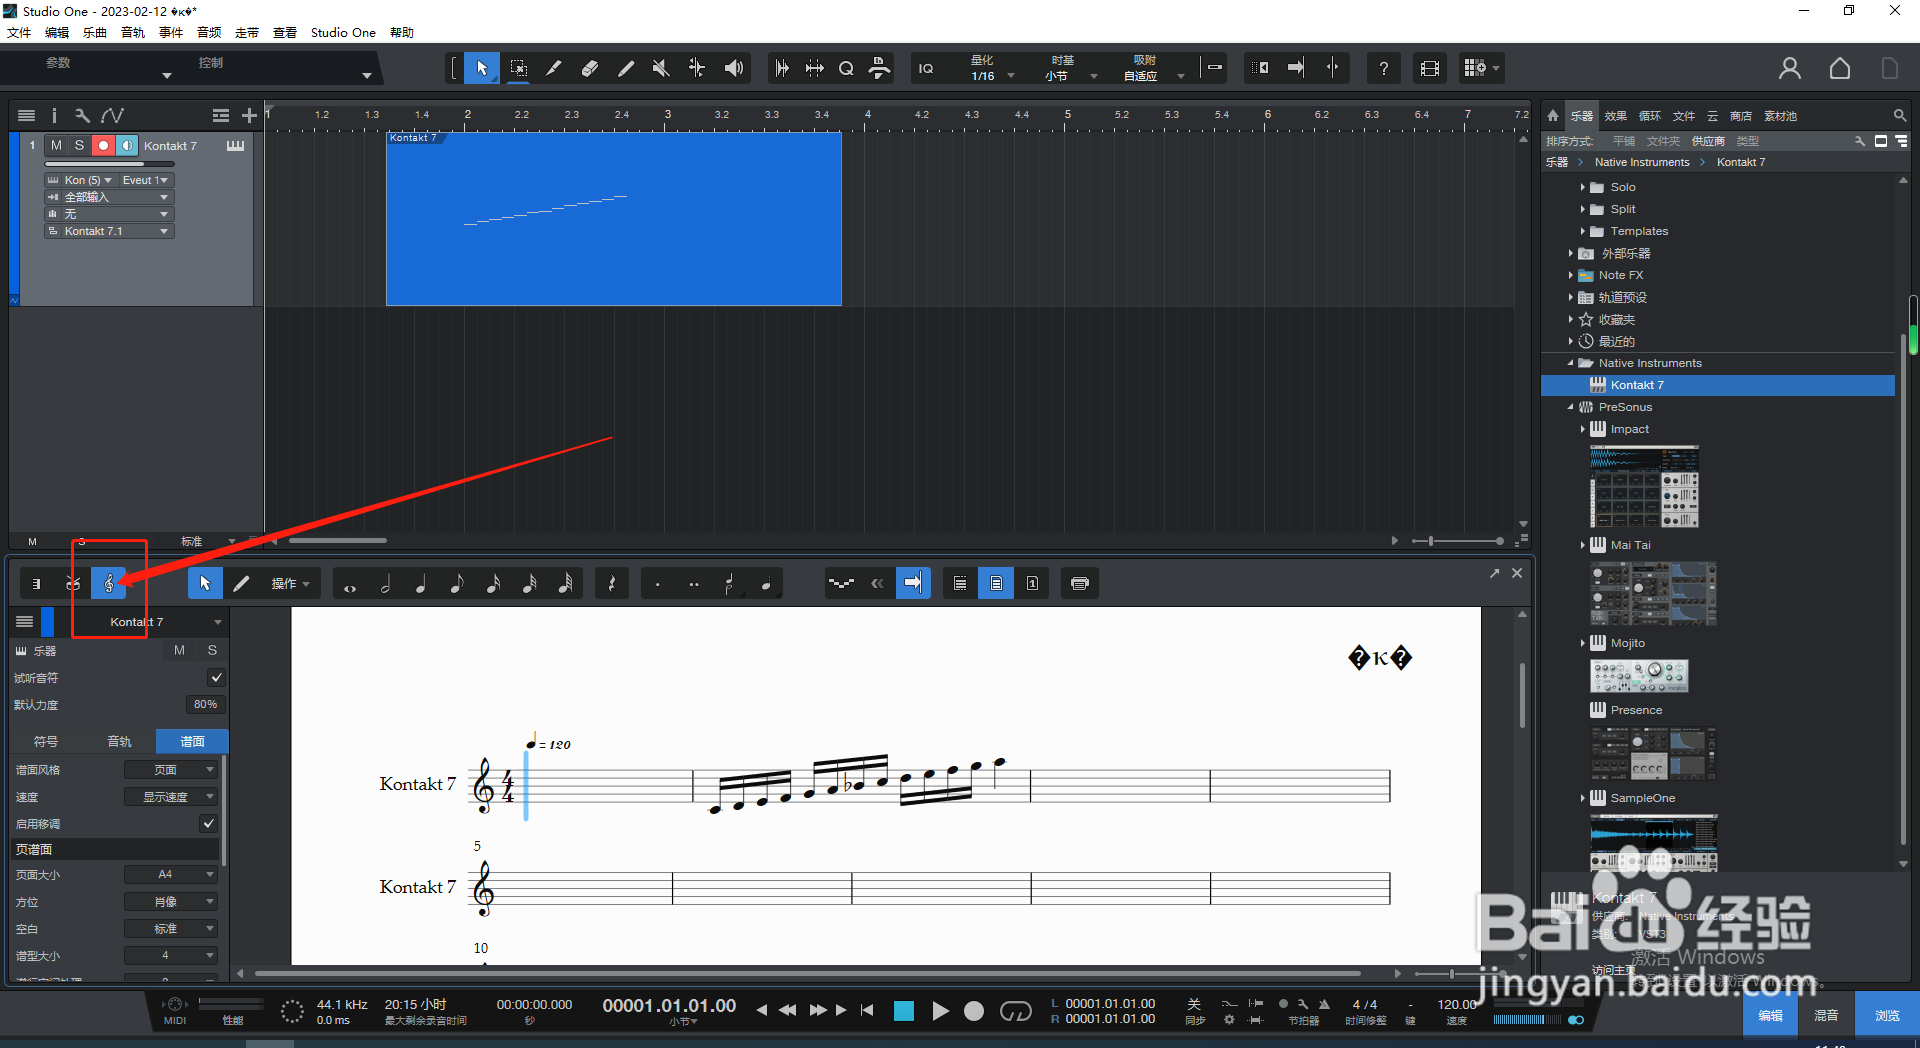This screenshot has width=1920, height=1048.
Task: Expand the Note FX folder
Action: click(1570, 275)
